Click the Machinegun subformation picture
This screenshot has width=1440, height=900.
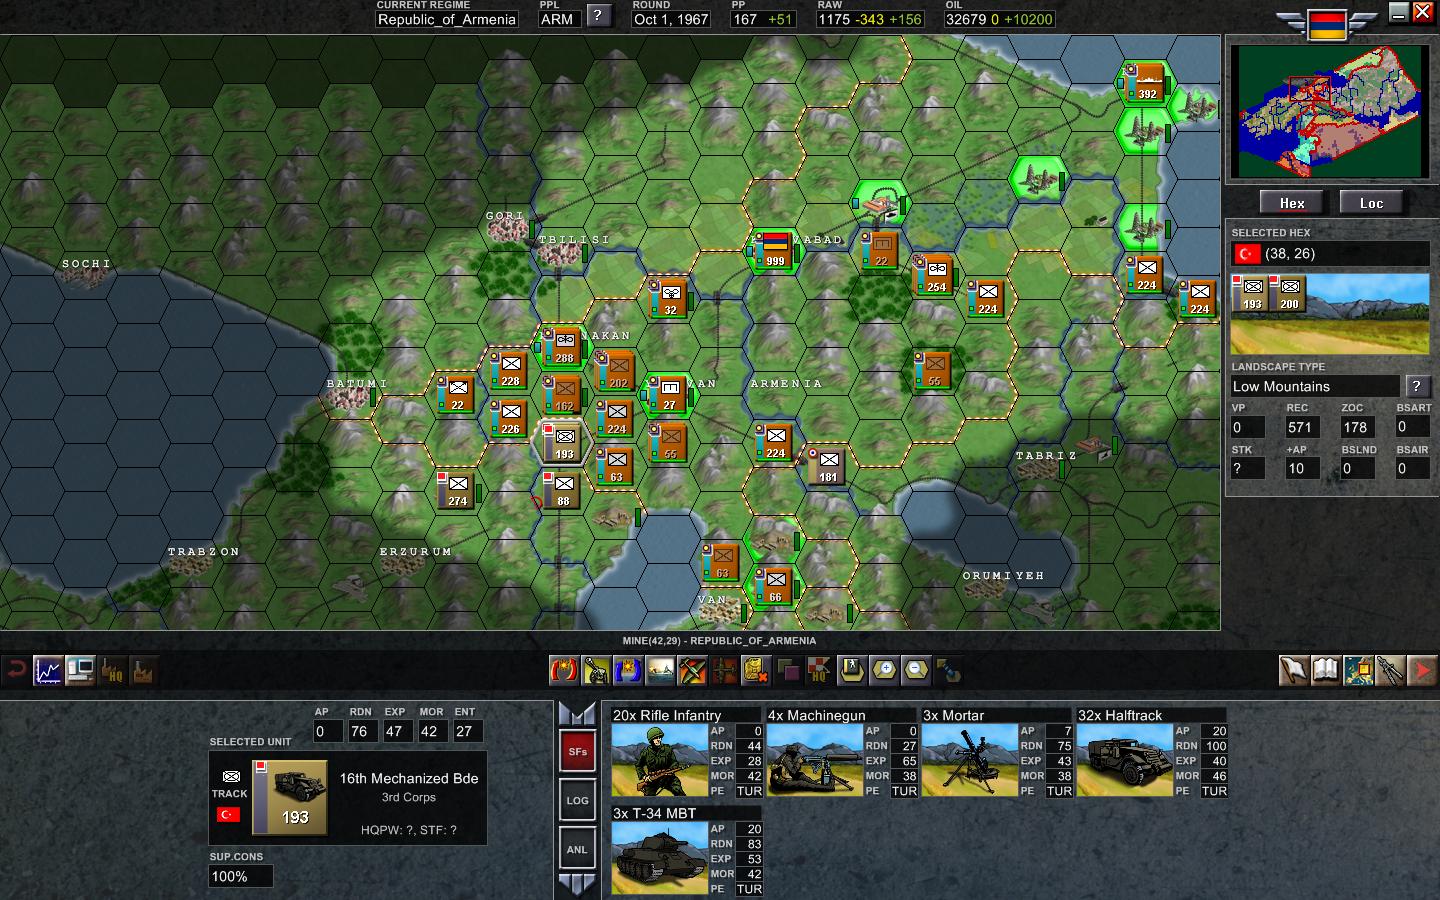tap(815, 760)
